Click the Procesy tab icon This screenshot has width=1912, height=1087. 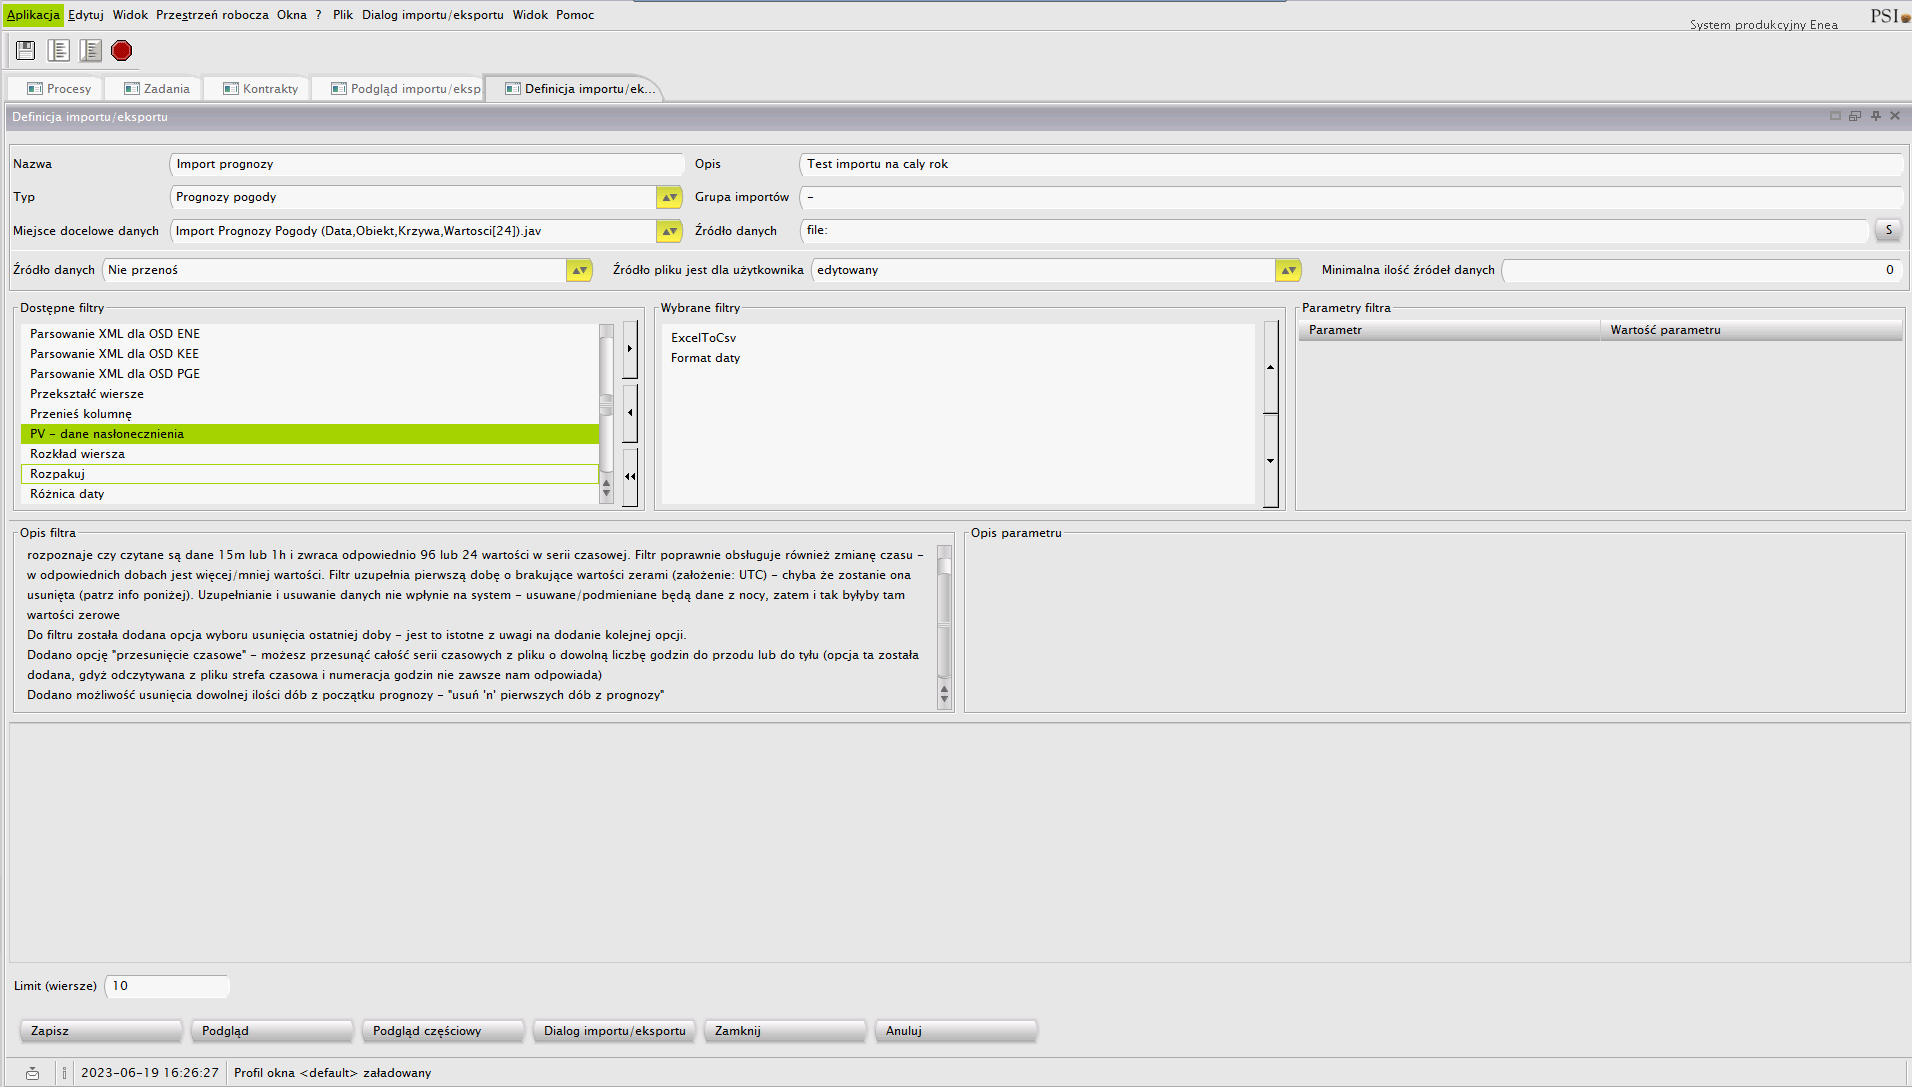[x=35, y=89]
